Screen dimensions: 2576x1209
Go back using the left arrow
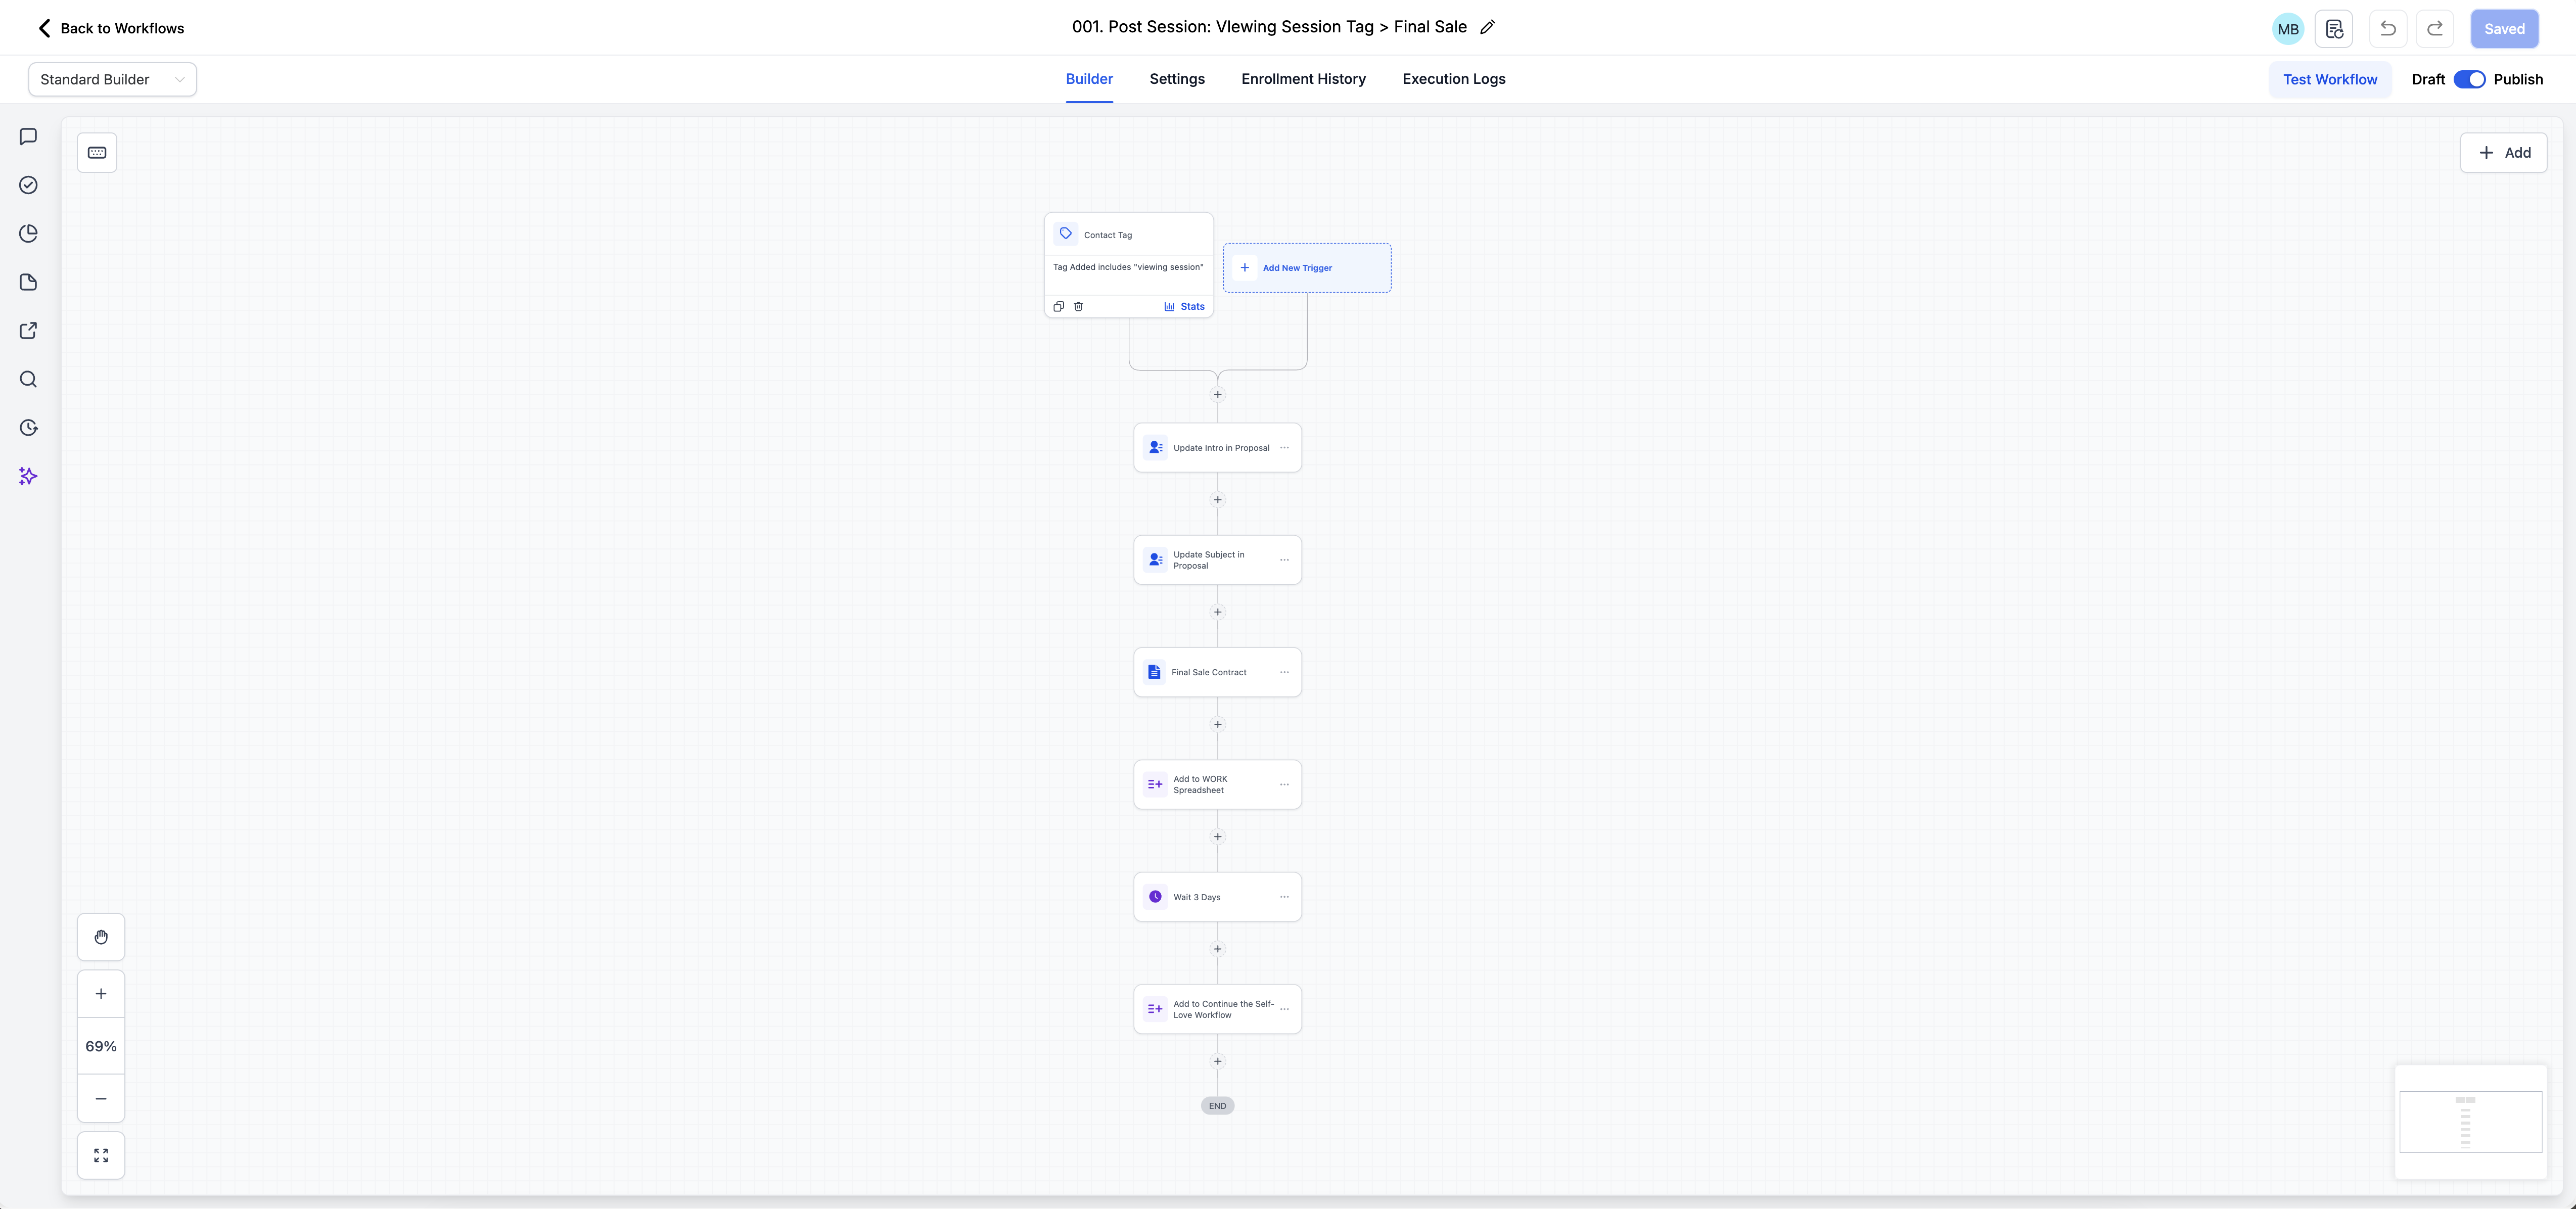tap(44, 28)
